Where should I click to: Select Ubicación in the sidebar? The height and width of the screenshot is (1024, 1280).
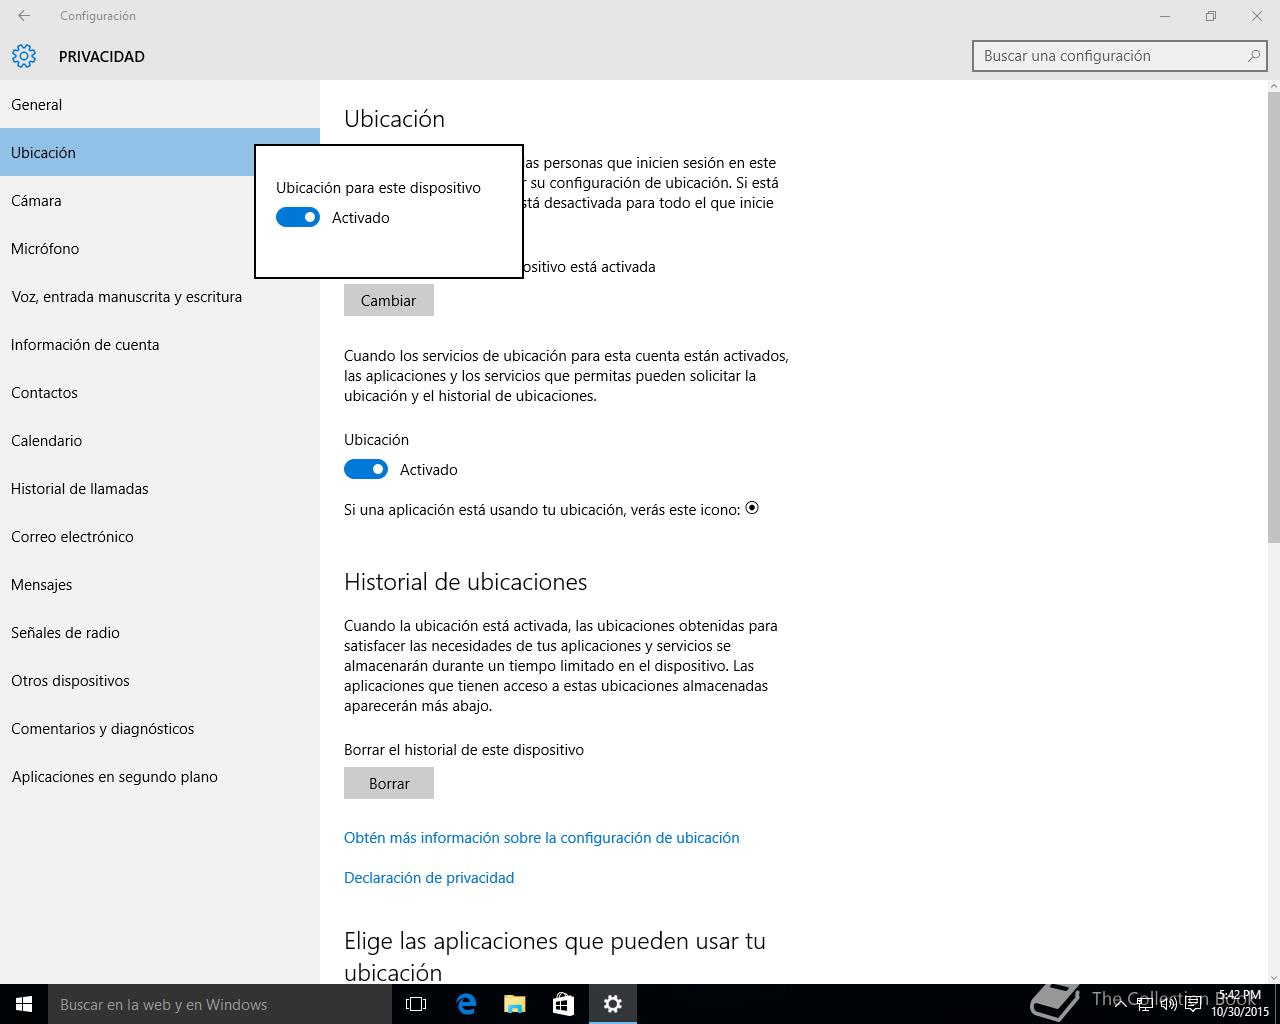160,152
